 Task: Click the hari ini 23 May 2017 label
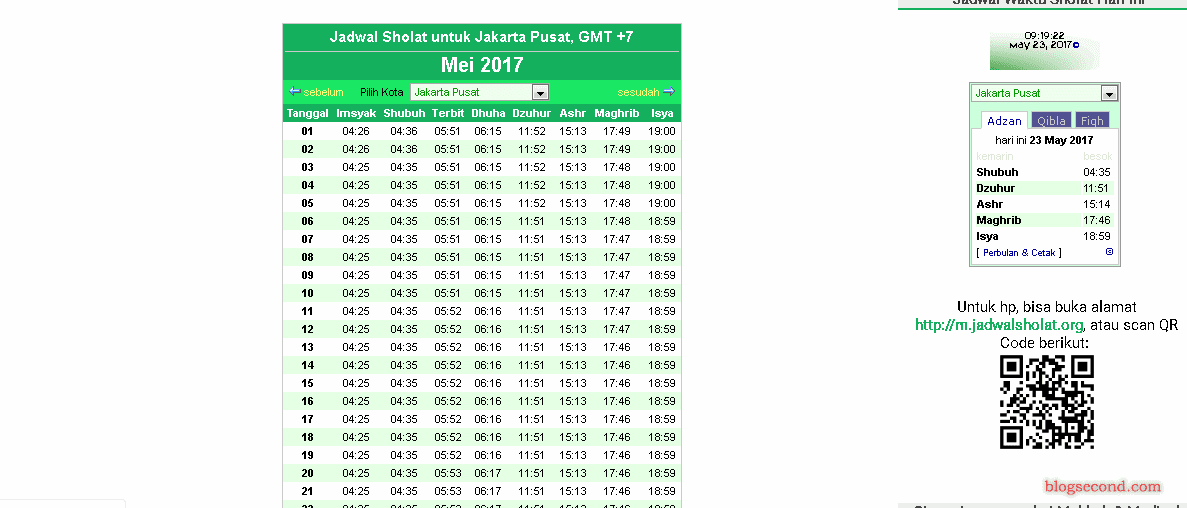coord(1044,140)
